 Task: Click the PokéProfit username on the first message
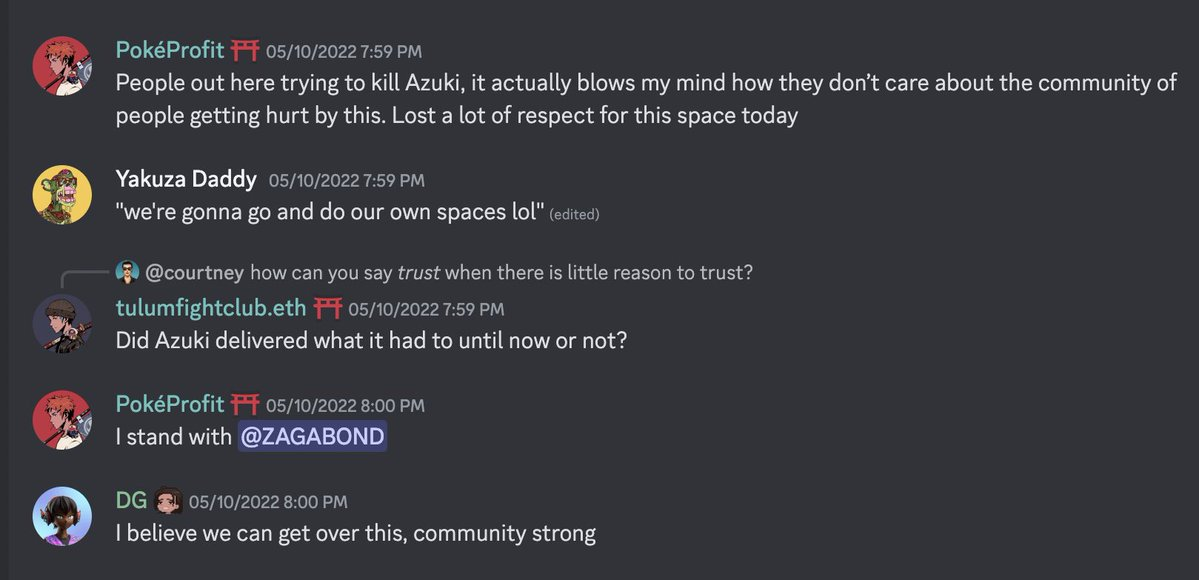[170, 50]
